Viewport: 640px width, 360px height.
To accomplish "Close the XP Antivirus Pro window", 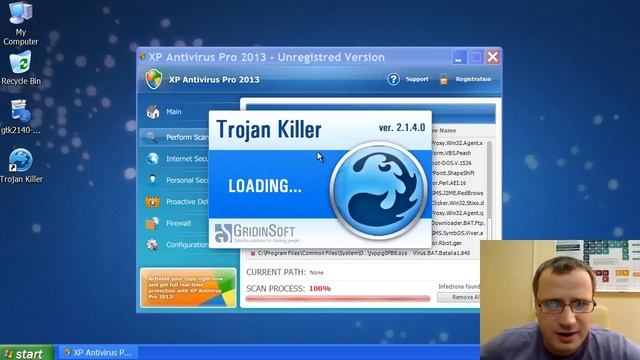I will coord(493,57).
